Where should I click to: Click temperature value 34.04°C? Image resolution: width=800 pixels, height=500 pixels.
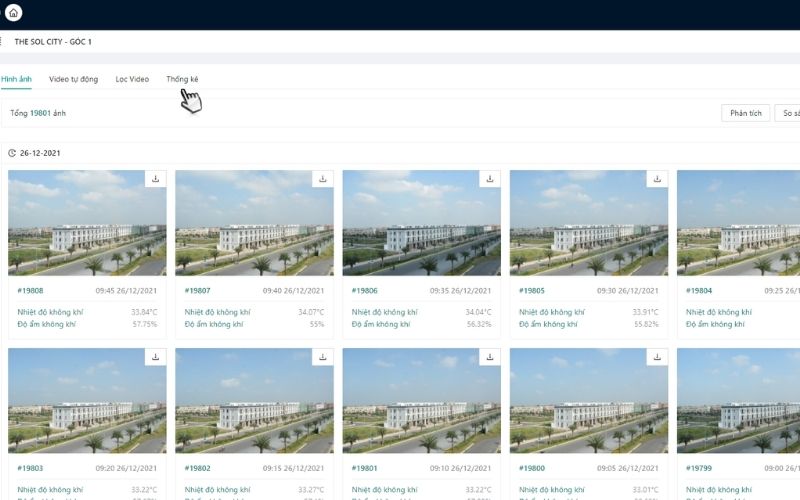pos(479,312)
